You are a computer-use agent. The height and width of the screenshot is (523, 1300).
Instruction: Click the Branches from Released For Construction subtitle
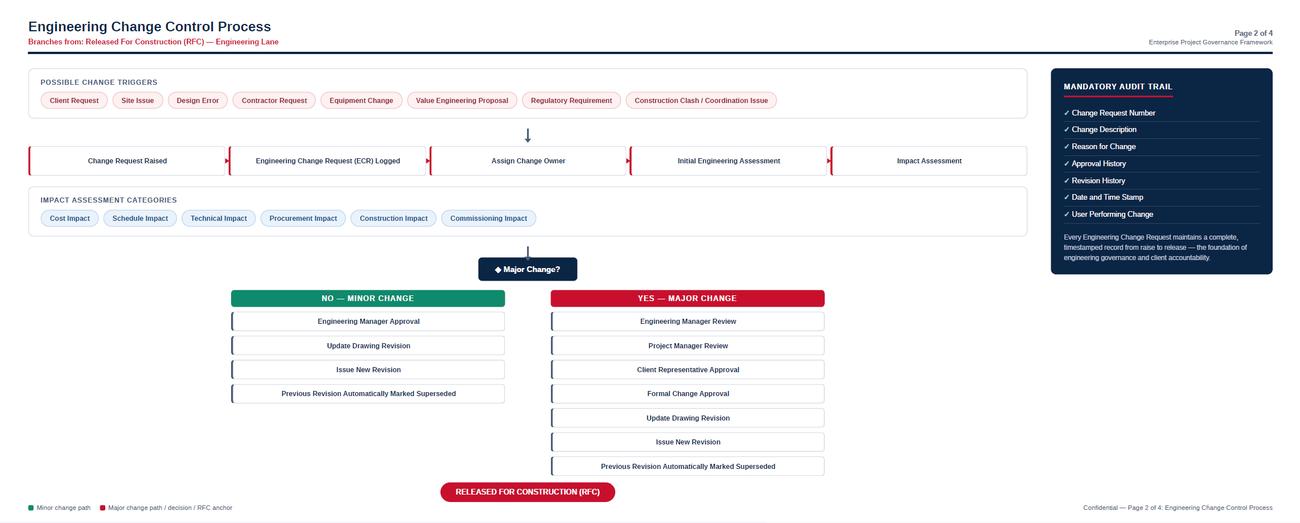[153, 42]
